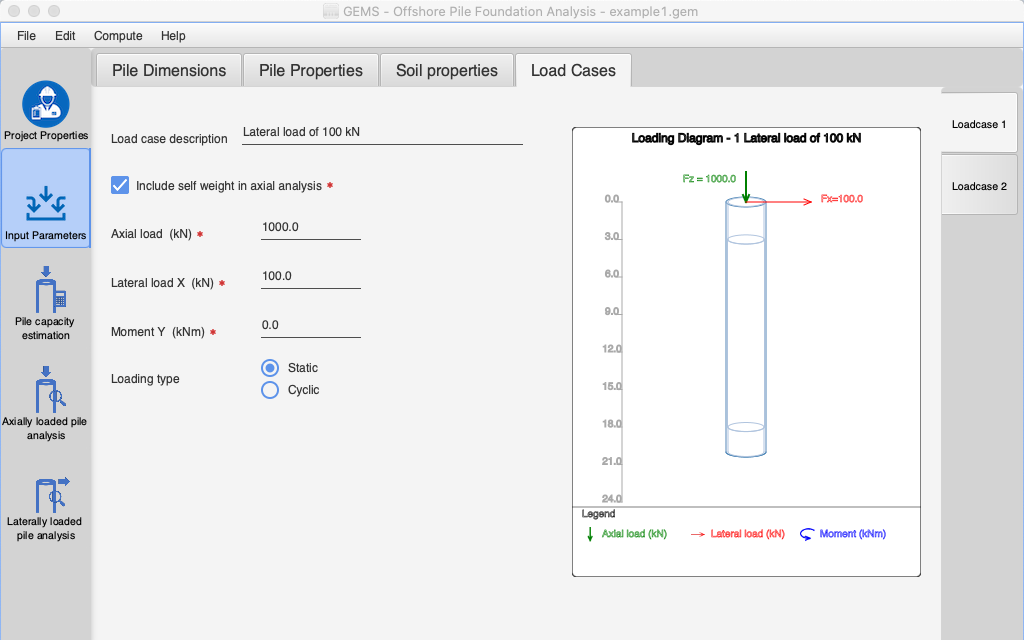This screenshot has width=1024, height=640.
Task: Click the blue Moment legend icon
Action: coord(806,534)
